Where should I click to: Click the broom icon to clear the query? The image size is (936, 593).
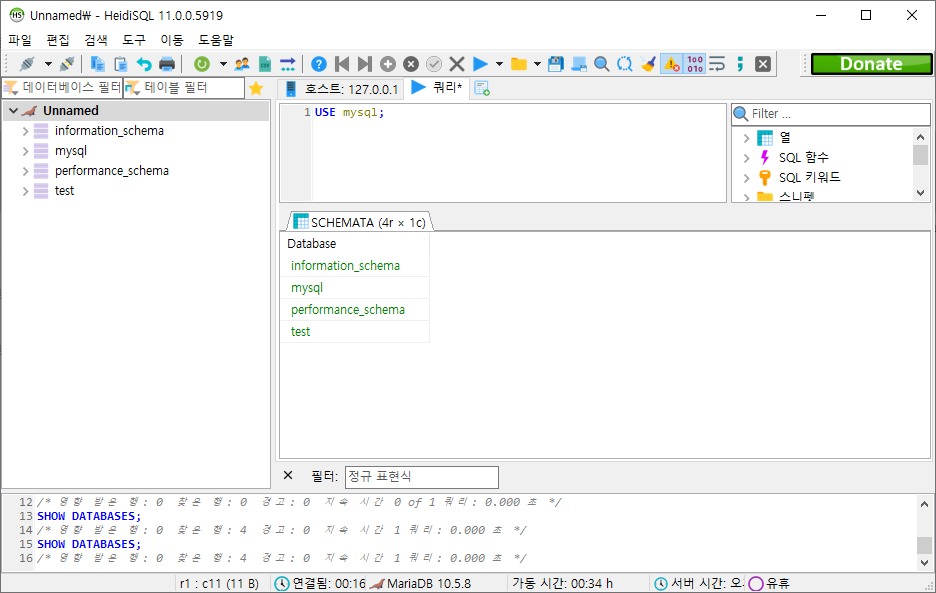pyautogui.click(x=648, y=64)
